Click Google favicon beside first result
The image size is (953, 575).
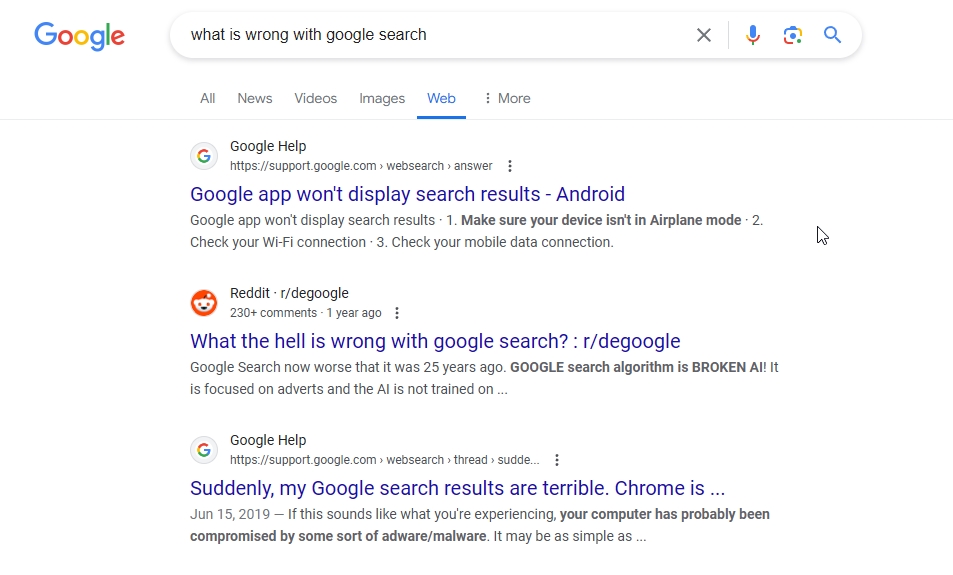204,156
